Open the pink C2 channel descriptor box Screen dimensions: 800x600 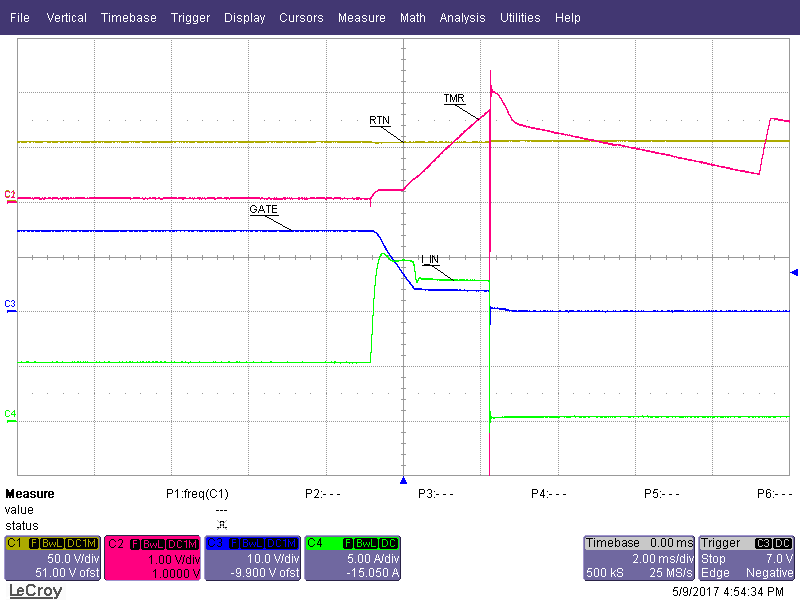click(x=152, y=558)
